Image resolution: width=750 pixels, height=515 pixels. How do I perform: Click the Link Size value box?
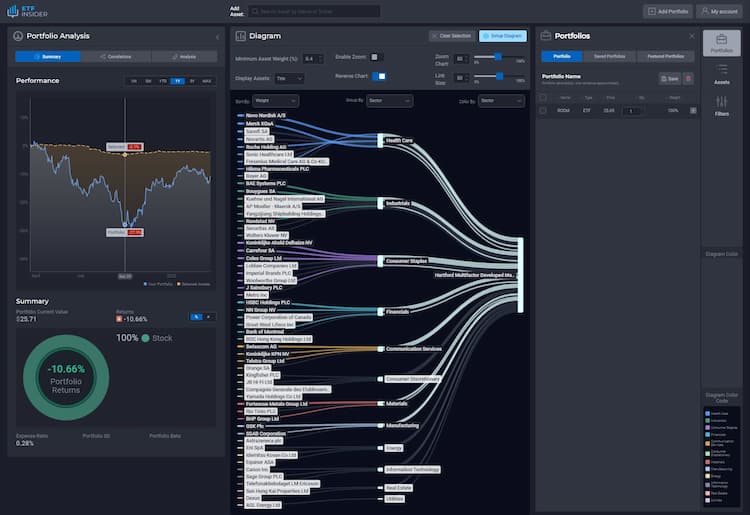[x=462, y=78]
